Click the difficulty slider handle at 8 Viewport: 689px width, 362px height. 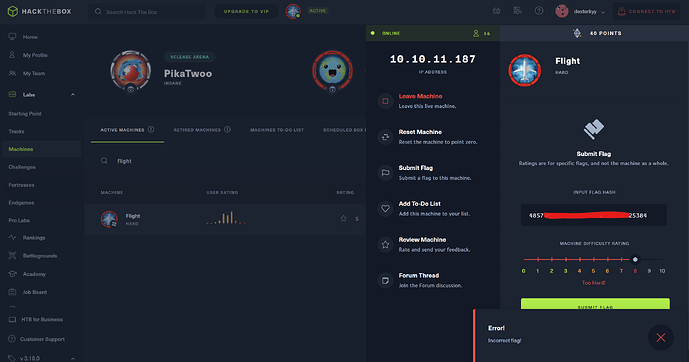635,260
